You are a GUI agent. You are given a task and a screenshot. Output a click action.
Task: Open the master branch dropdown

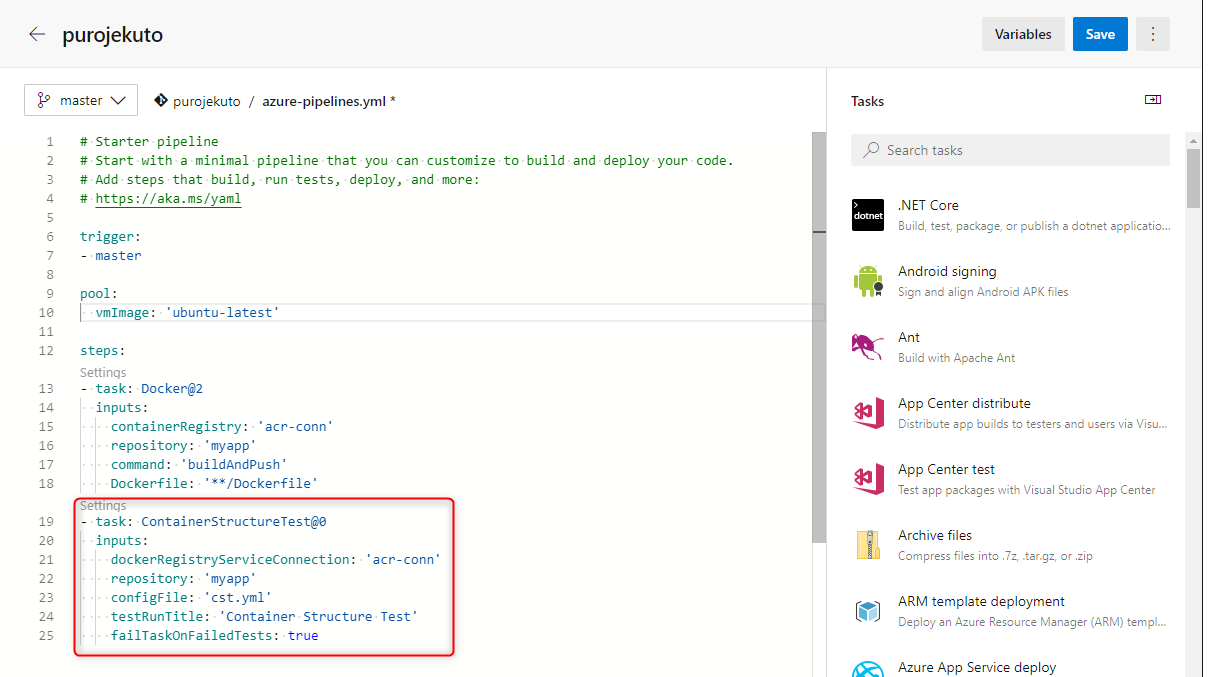click(81, 100)
